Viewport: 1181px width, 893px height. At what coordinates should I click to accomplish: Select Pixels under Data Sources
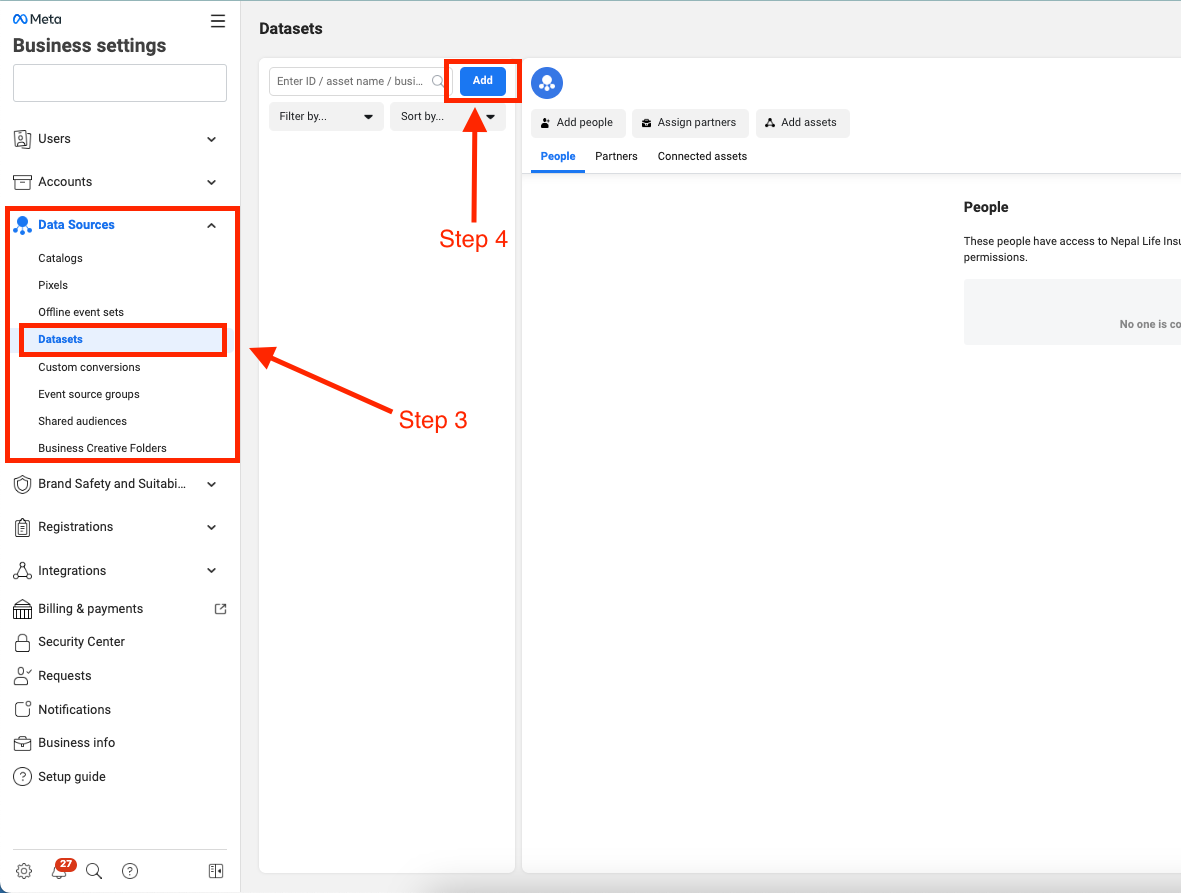[x=53, y=285]
